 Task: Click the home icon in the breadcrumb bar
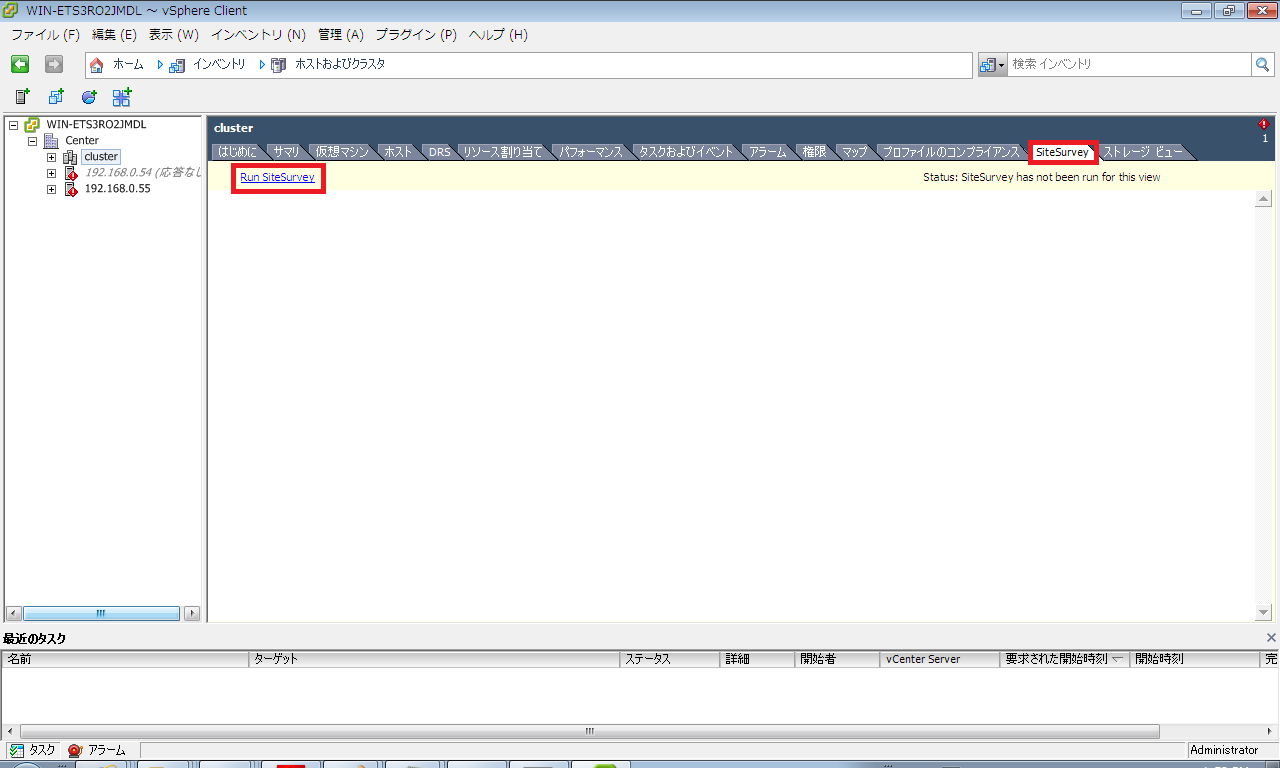pos(97,65)
